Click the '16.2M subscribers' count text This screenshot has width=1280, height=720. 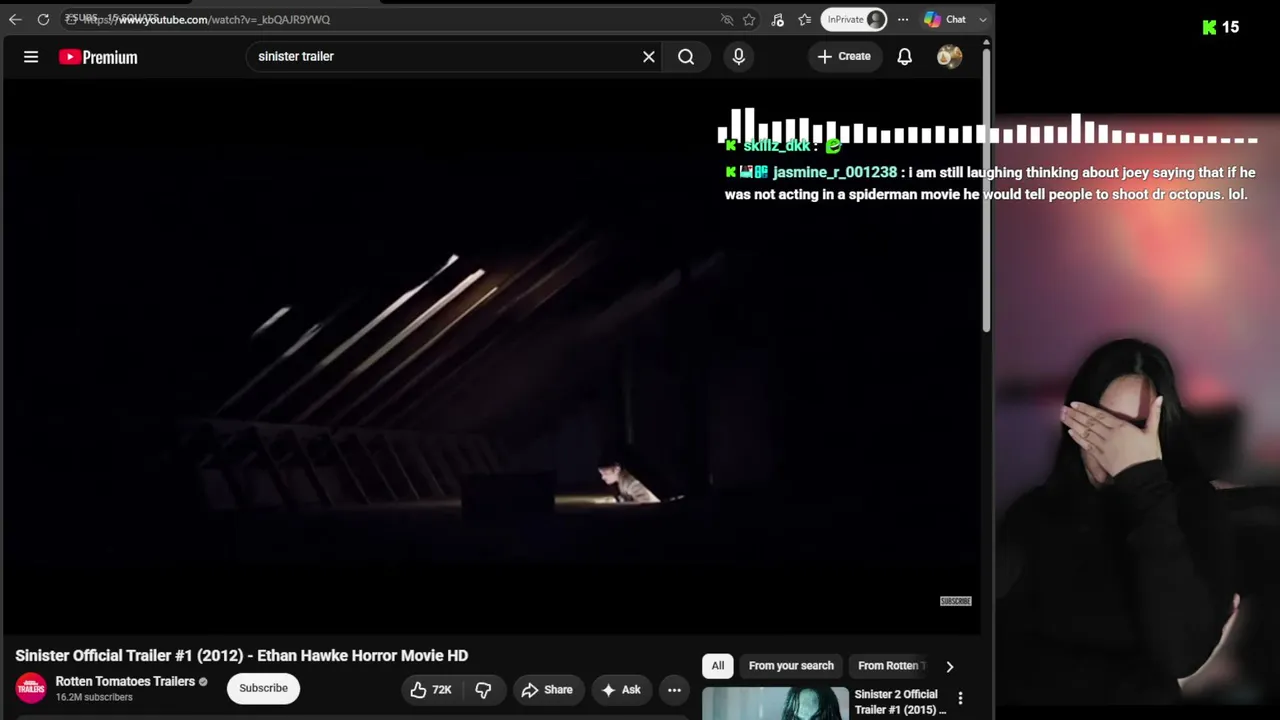94,697
